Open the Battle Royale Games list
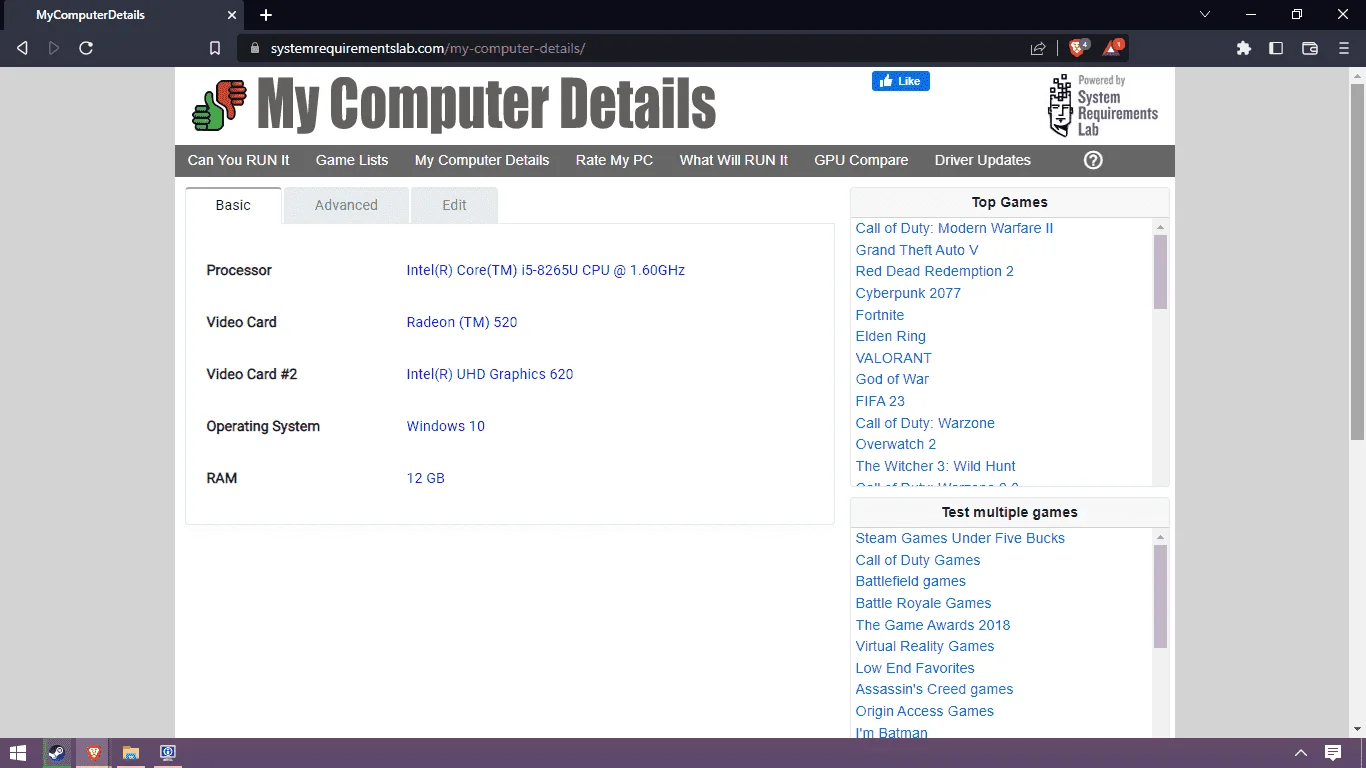The image size is (1366, 768). tap(923, 603)
